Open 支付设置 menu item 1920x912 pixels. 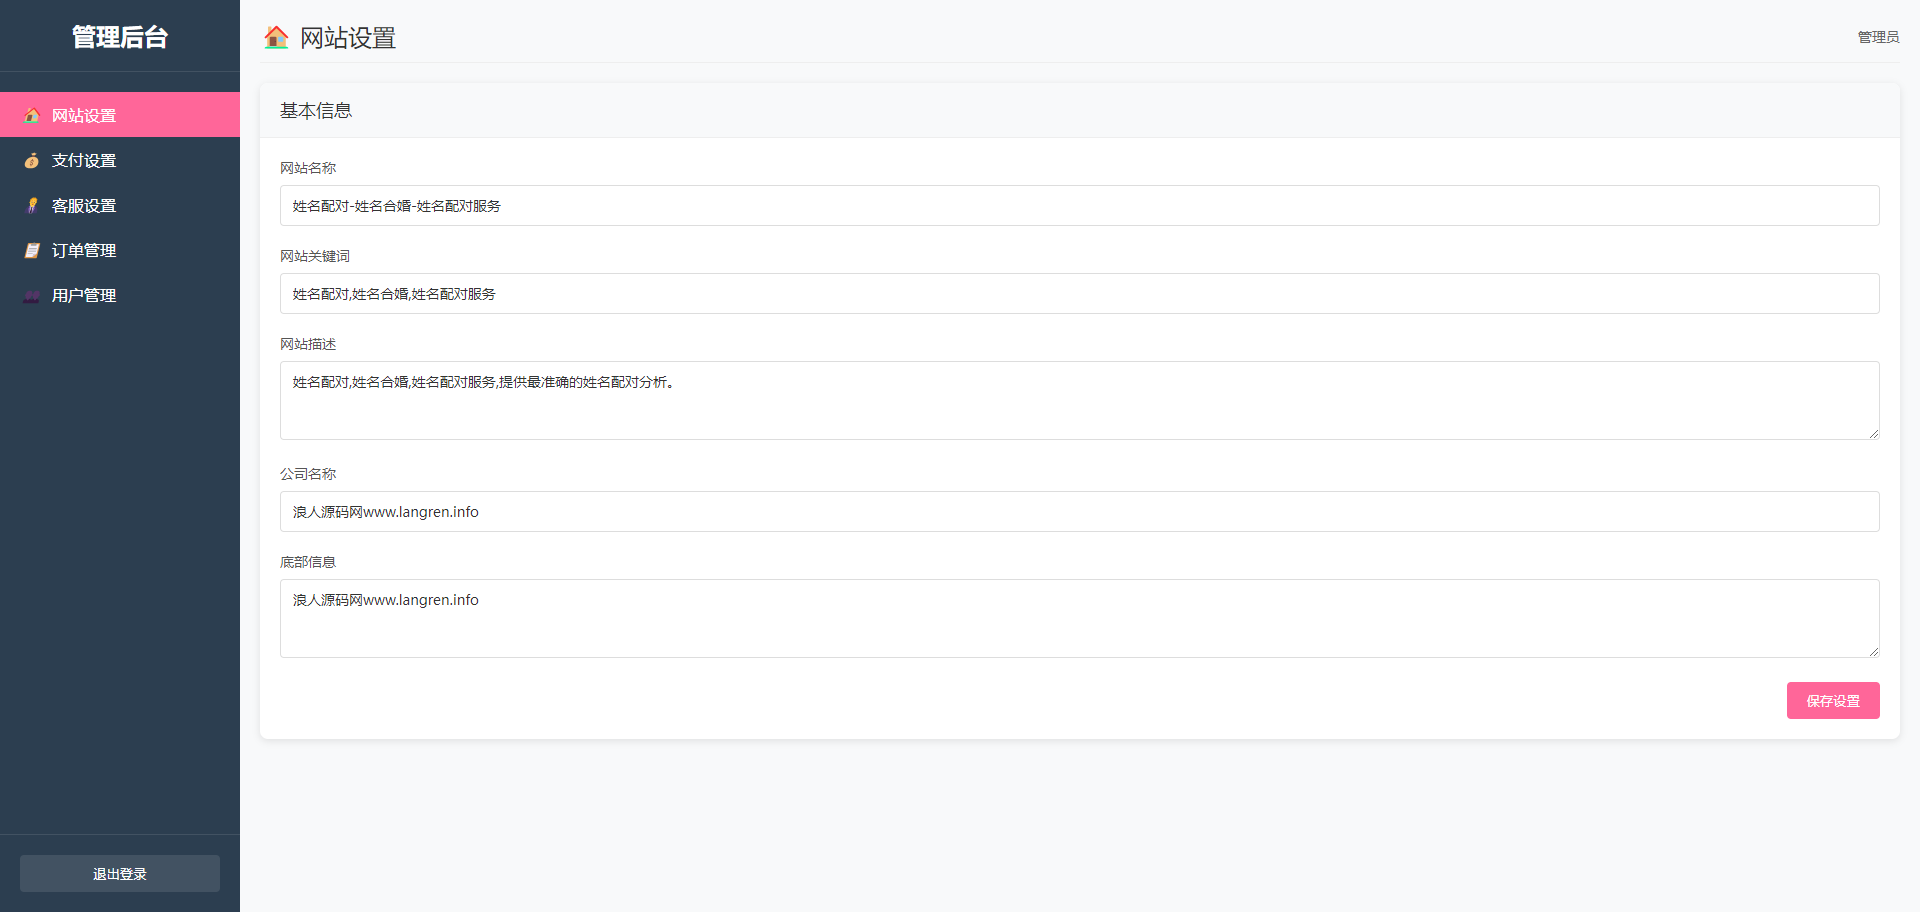pos(120,160)
